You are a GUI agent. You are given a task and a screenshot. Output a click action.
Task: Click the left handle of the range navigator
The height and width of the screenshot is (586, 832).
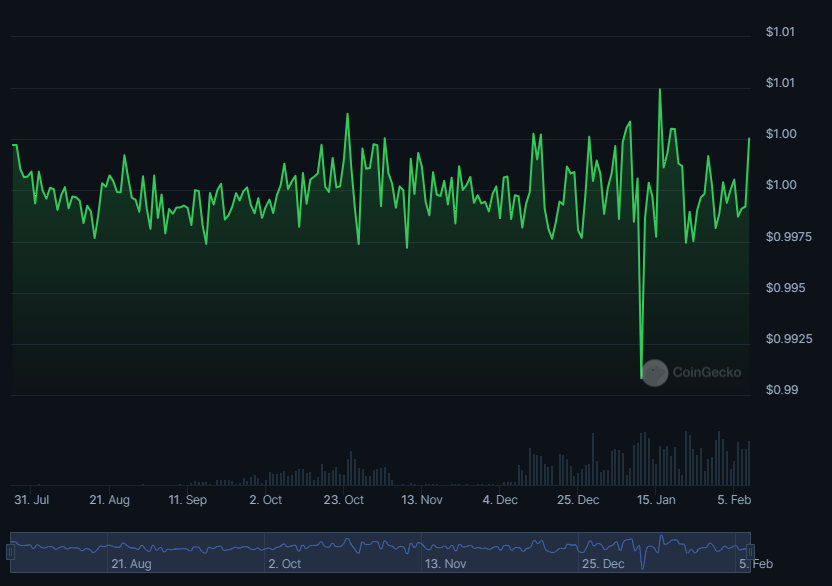point(11,551)
